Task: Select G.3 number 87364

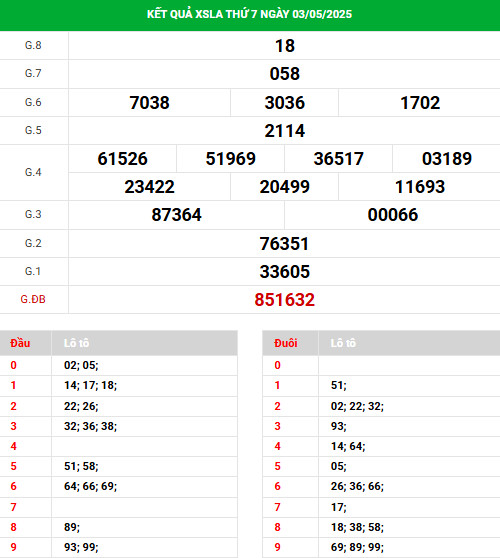Action: tap(177, 215)
